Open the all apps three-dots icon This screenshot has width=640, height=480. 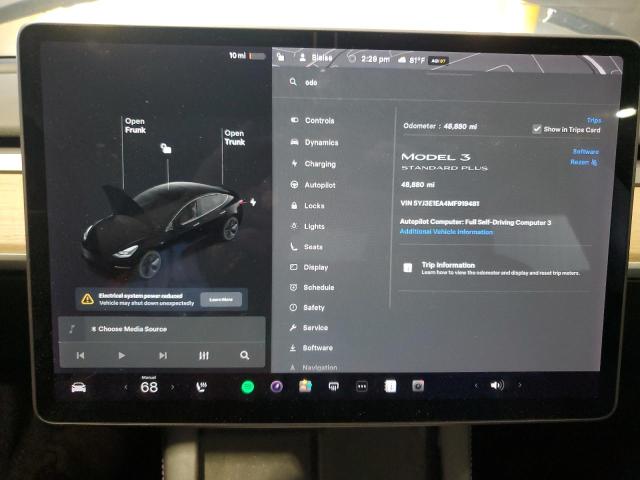[x=362, y=386]
